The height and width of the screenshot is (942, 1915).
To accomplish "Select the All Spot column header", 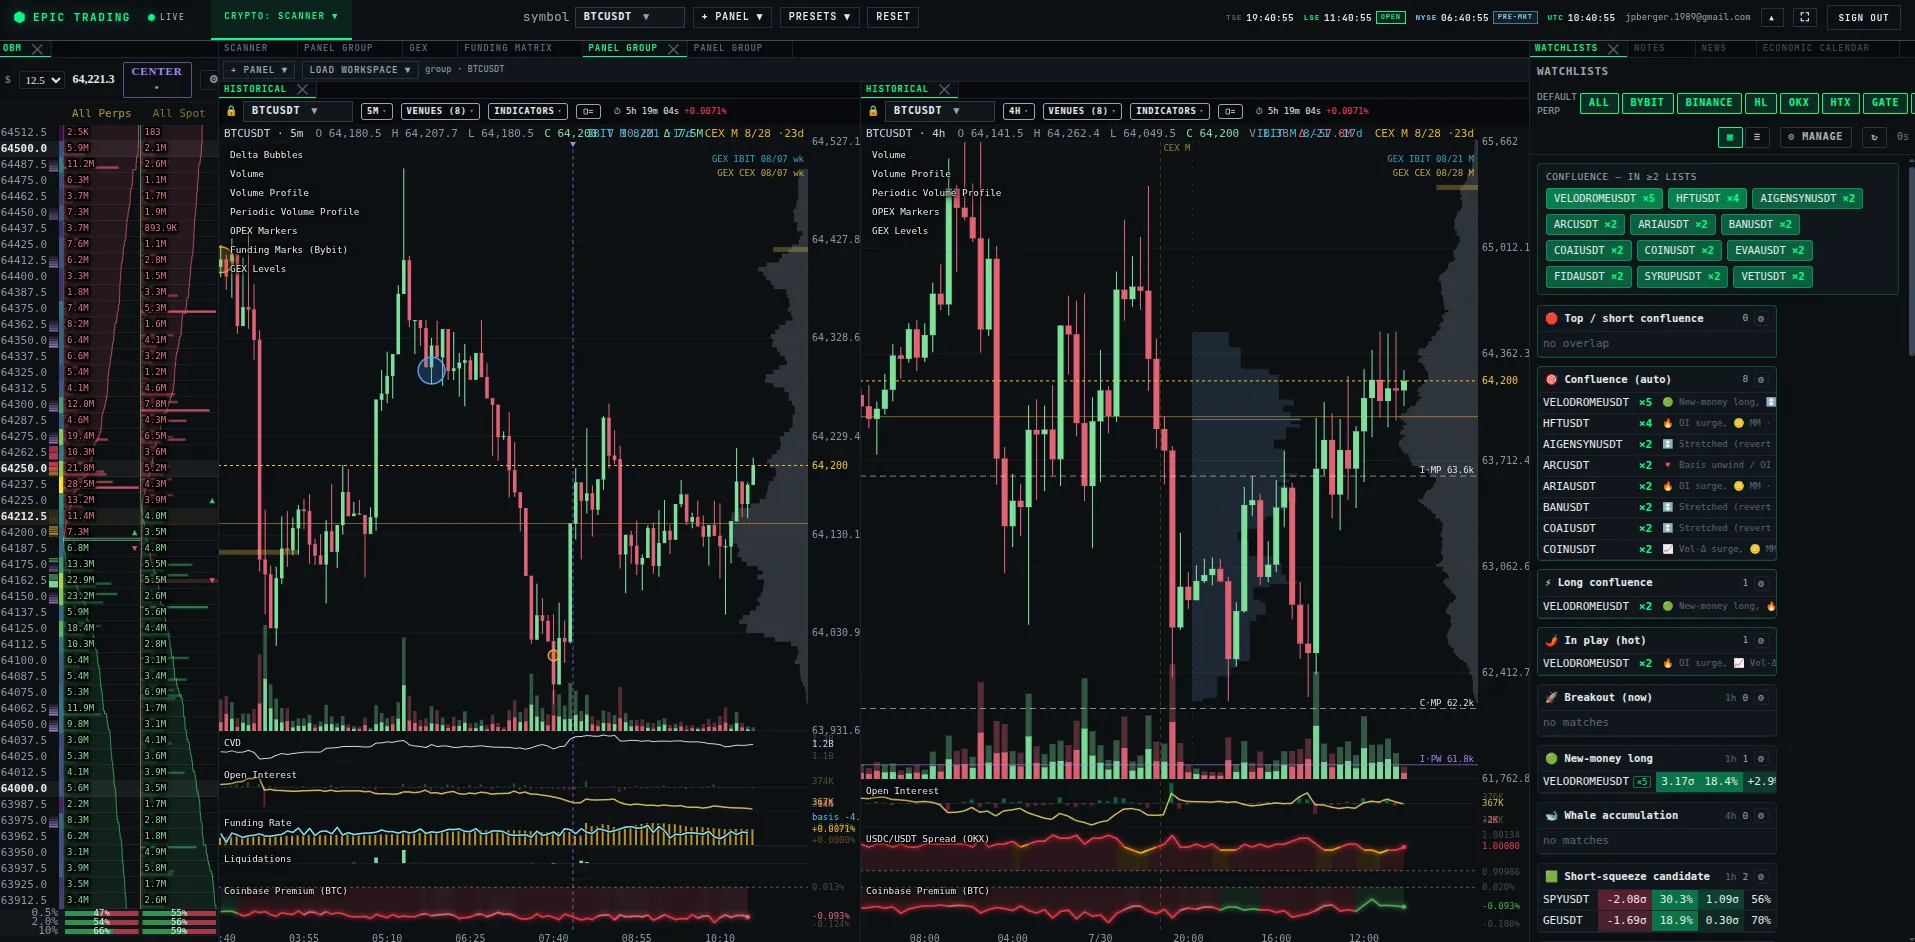I will tap(179, 113).
